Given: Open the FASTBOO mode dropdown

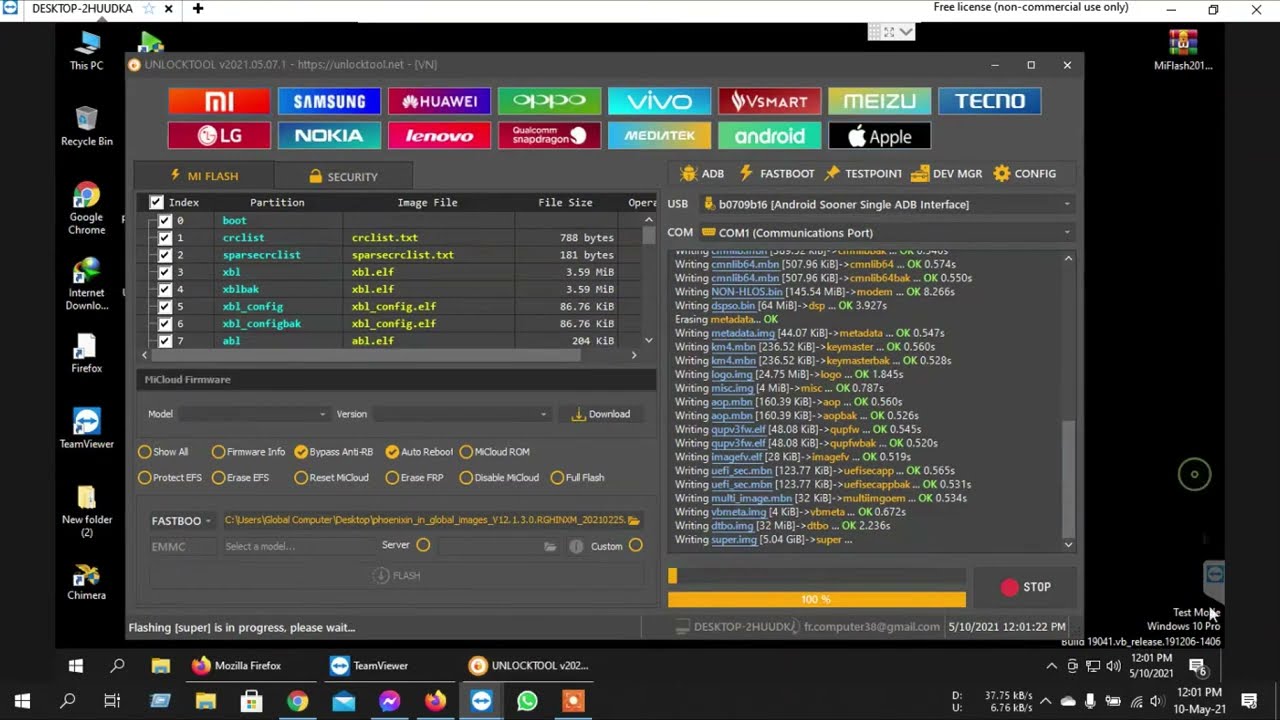Looking at the screenshot, I should 181,521.
